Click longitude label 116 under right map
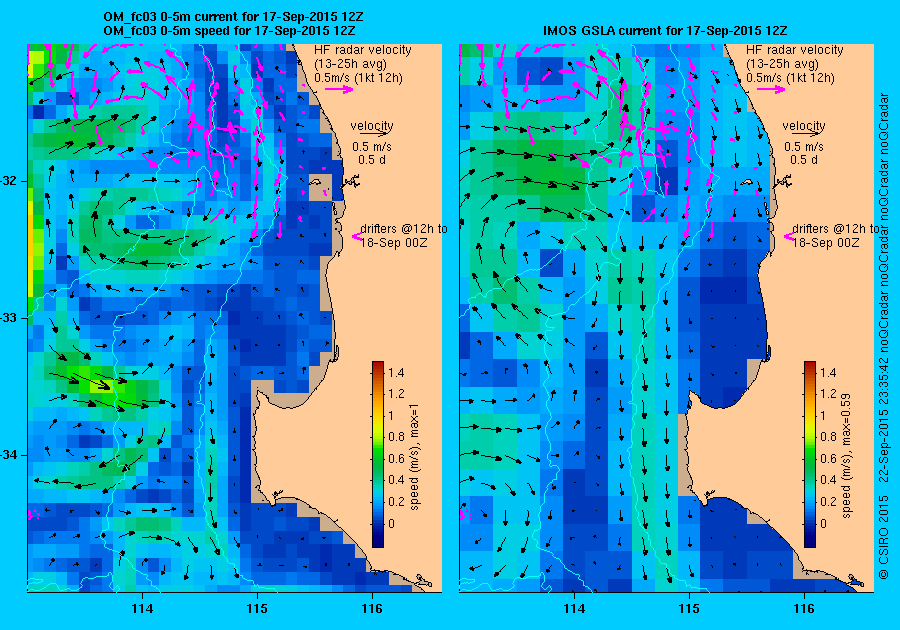Image resolution: width=900 pixels, height=630 pixels. pyautogui.click(x=804, y=609)
